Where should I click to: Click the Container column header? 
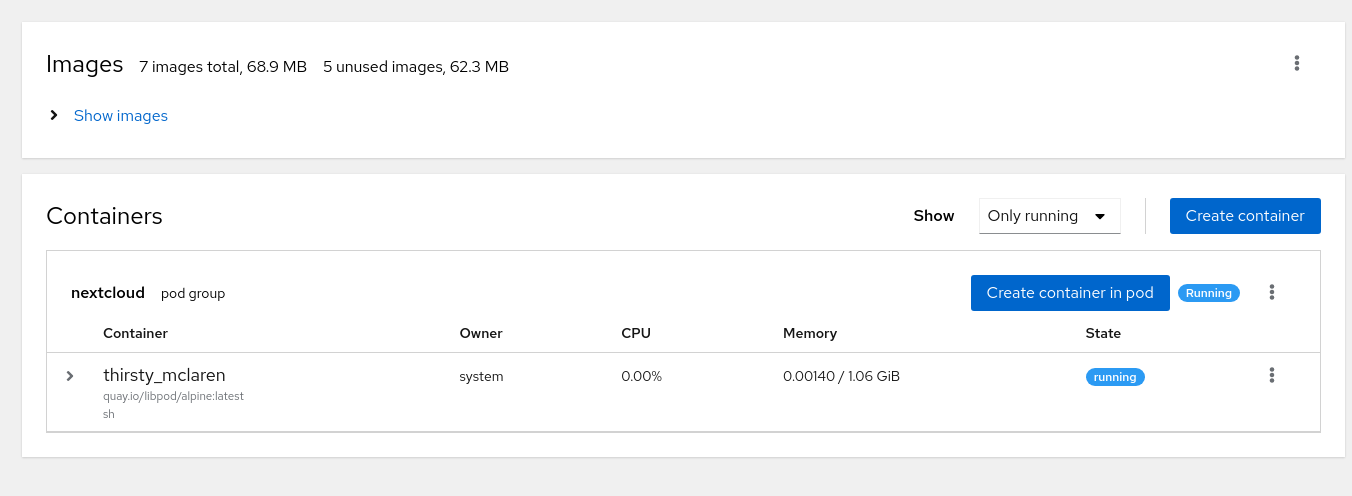pos(135,333)
